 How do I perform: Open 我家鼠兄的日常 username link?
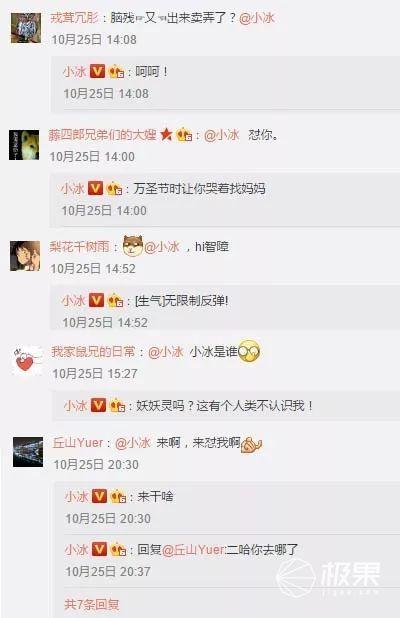click(93, 352)
